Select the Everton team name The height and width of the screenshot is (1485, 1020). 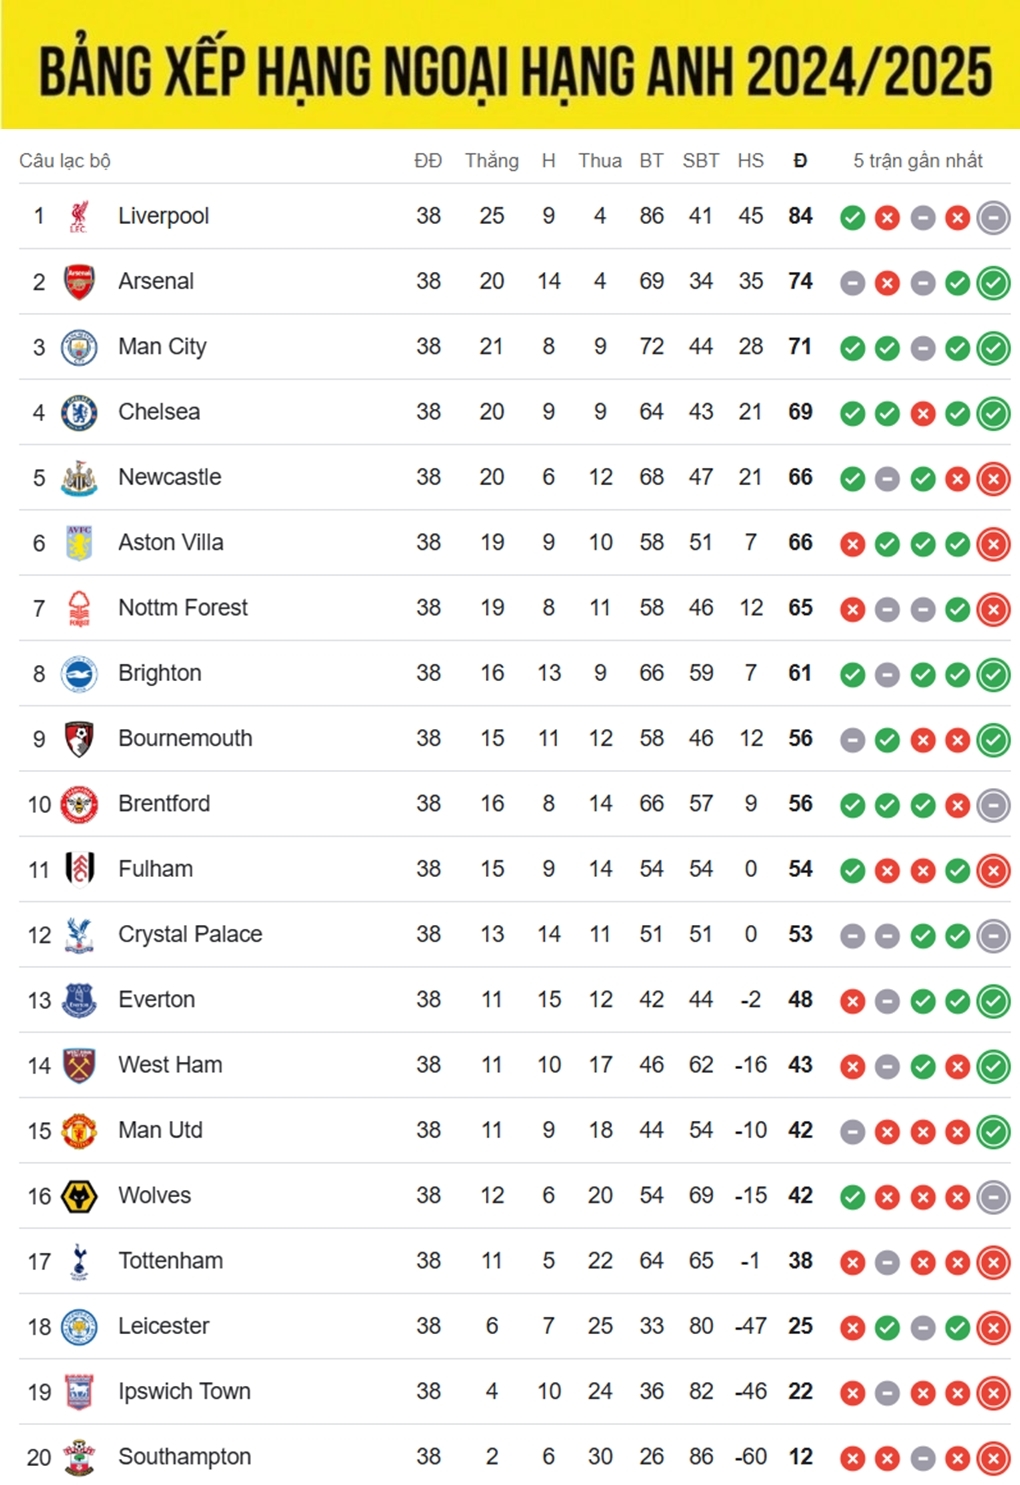click(x=157, y=999)
